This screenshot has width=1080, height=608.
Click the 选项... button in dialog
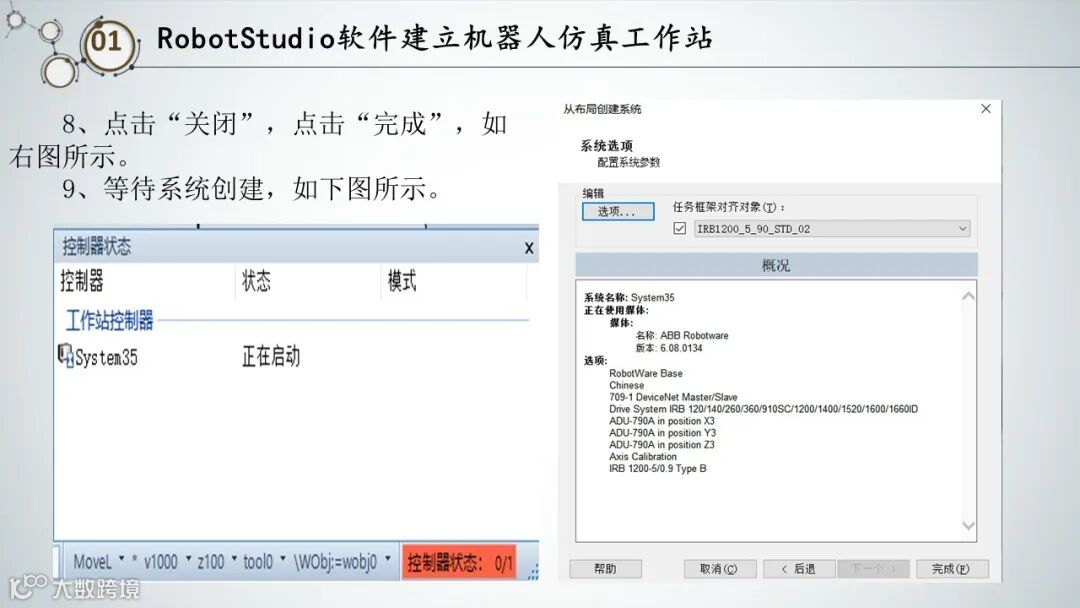[x=618, y=211]
